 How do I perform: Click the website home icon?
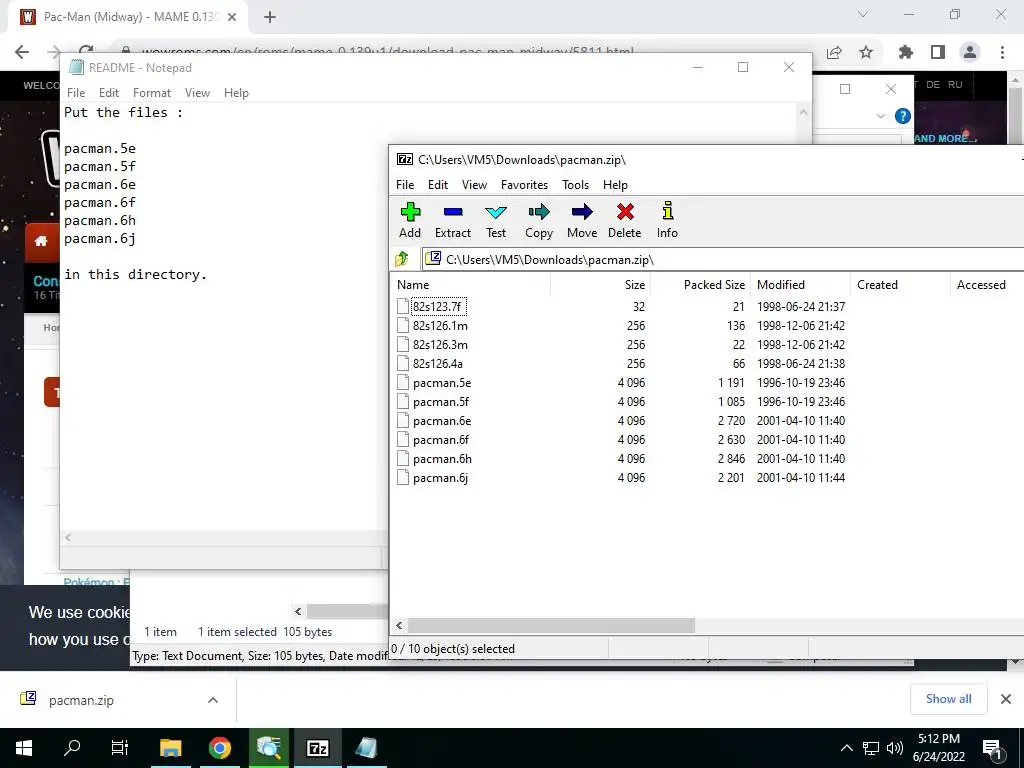pyautogui.click(x=41, y=241)
